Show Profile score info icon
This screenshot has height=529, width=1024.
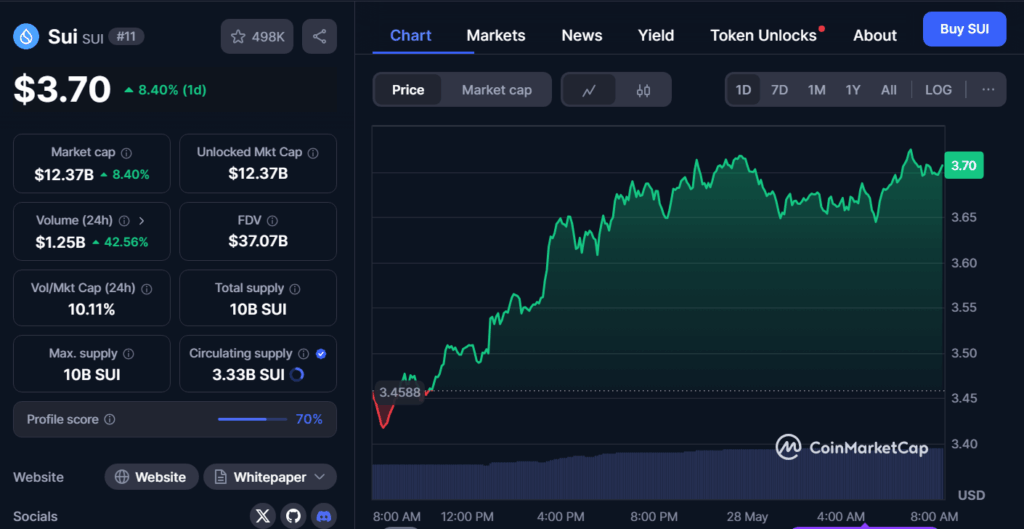tap(110, 419)
